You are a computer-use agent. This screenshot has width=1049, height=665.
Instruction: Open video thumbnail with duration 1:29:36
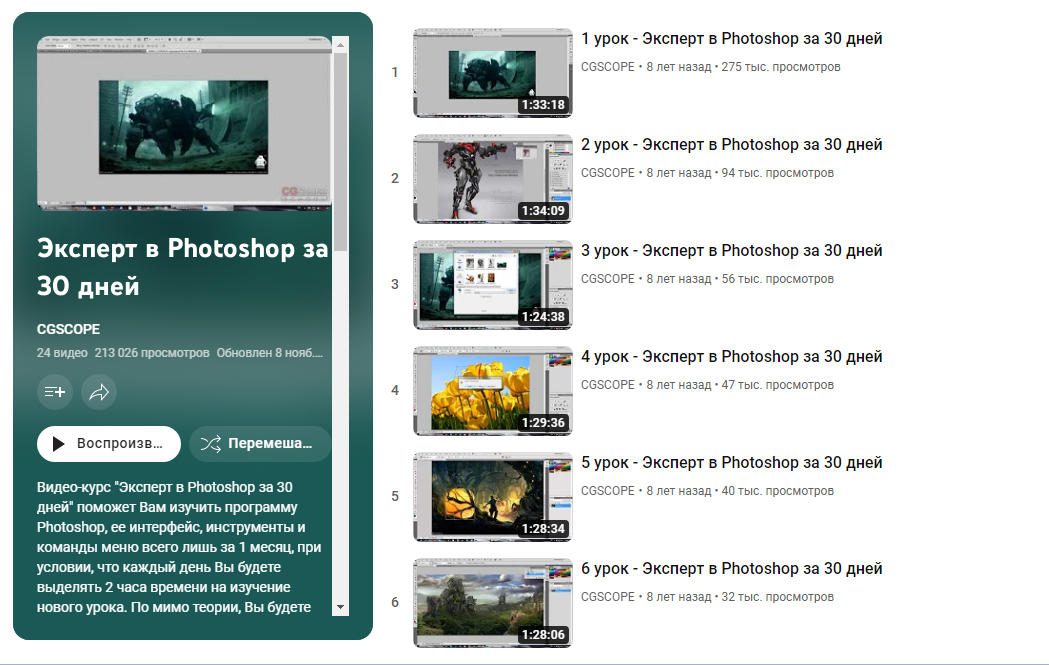(x=493, y=391)
